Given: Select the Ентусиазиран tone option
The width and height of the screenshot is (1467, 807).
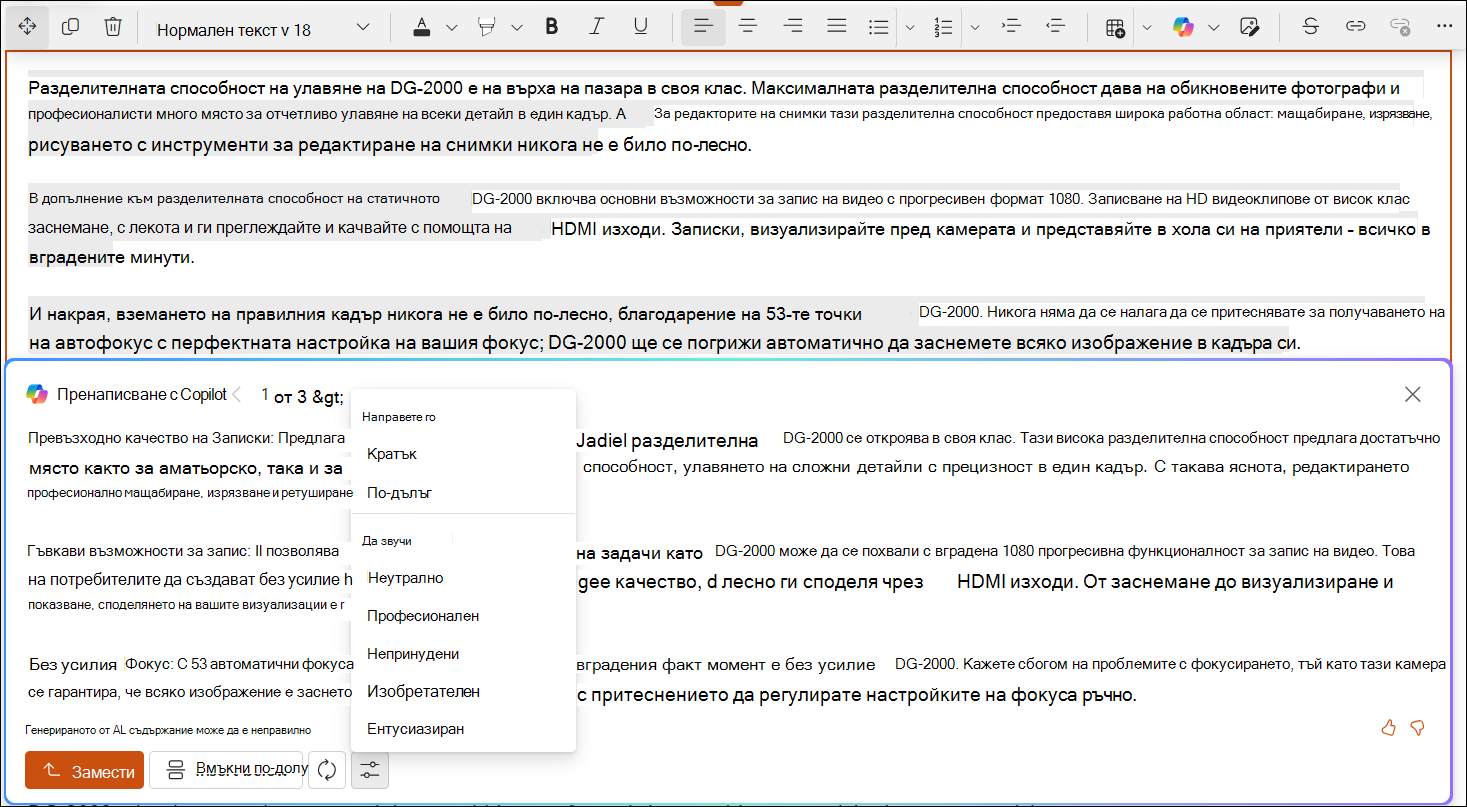Looking at the screenshot, I should coord(464,729).
